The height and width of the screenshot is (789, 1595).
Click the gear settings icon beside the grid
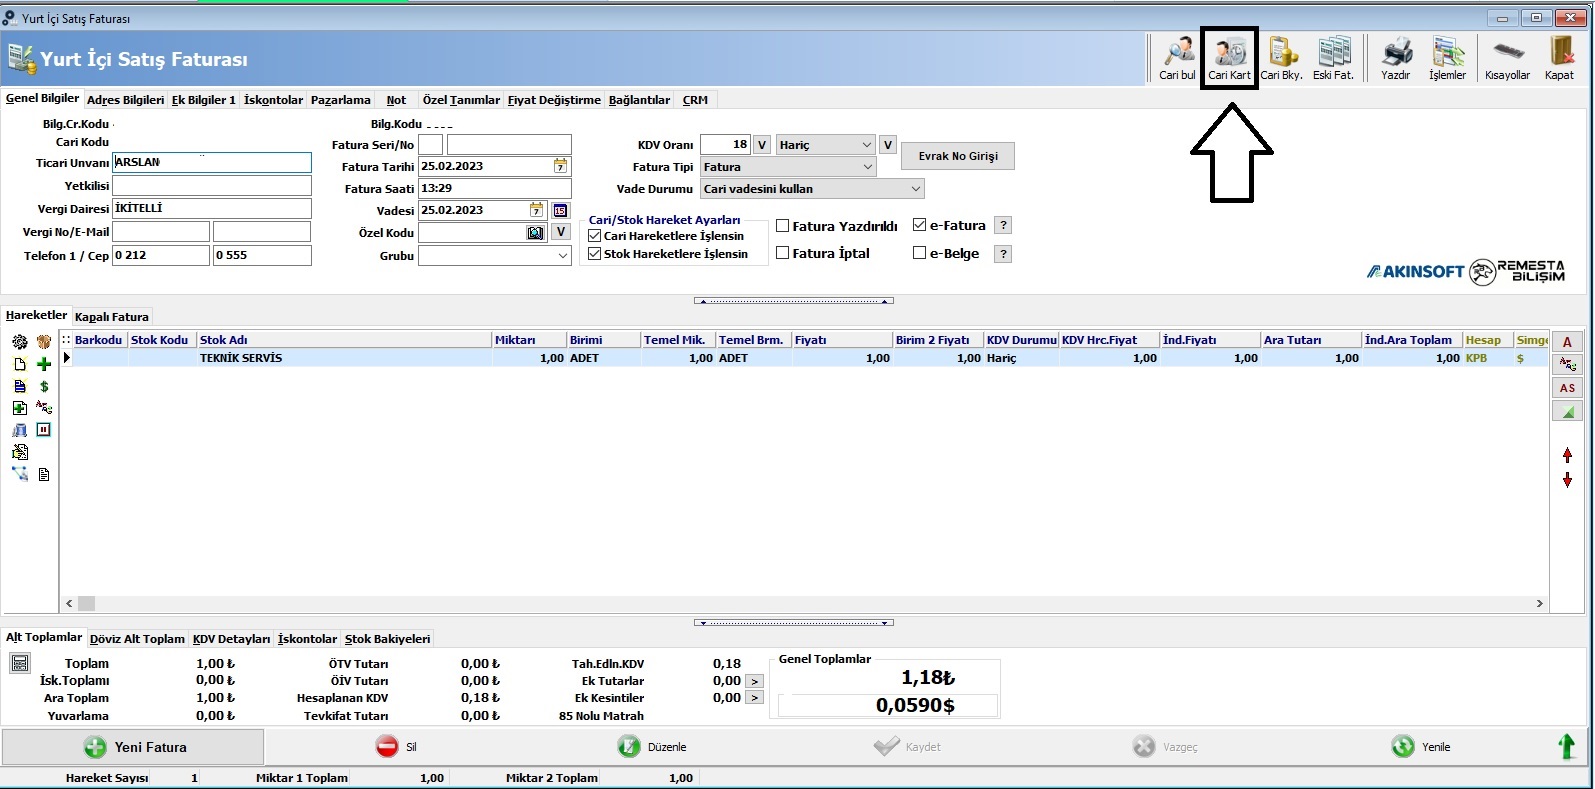click(20, 342)
